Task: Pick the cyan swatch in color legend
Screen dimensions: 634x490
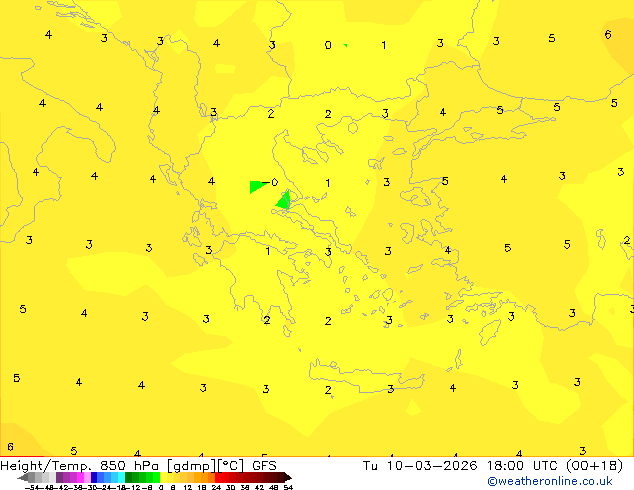Action: coord(121,477)
